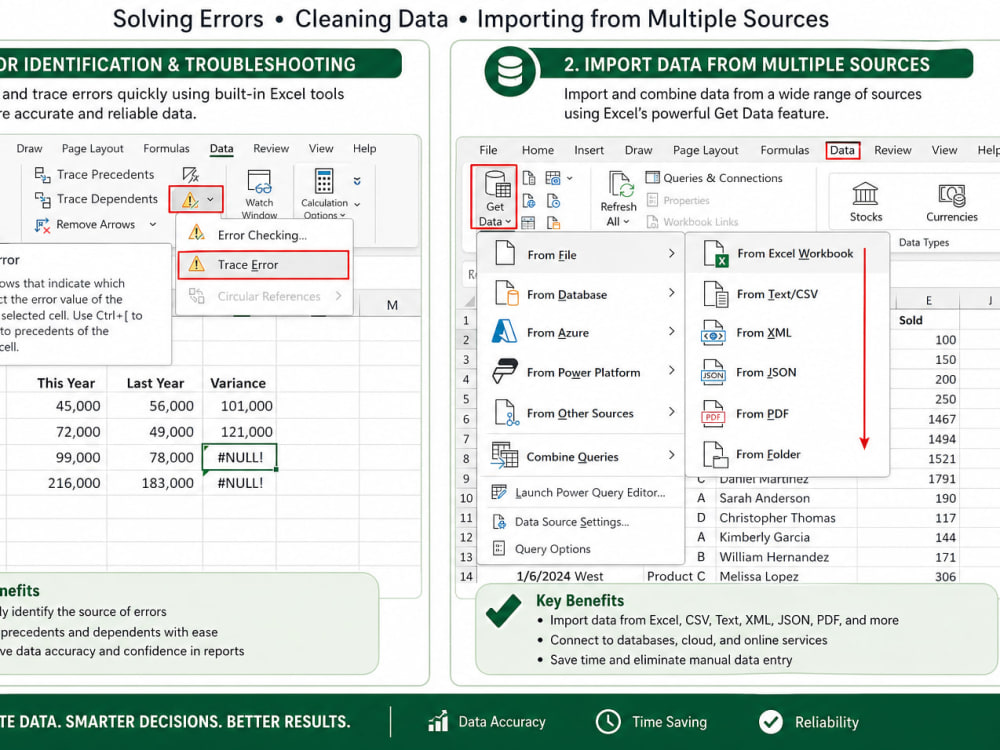Expand the From Azure submenu arrow
Viewport: 1000px width, 750px height.
tap(672, 331)
